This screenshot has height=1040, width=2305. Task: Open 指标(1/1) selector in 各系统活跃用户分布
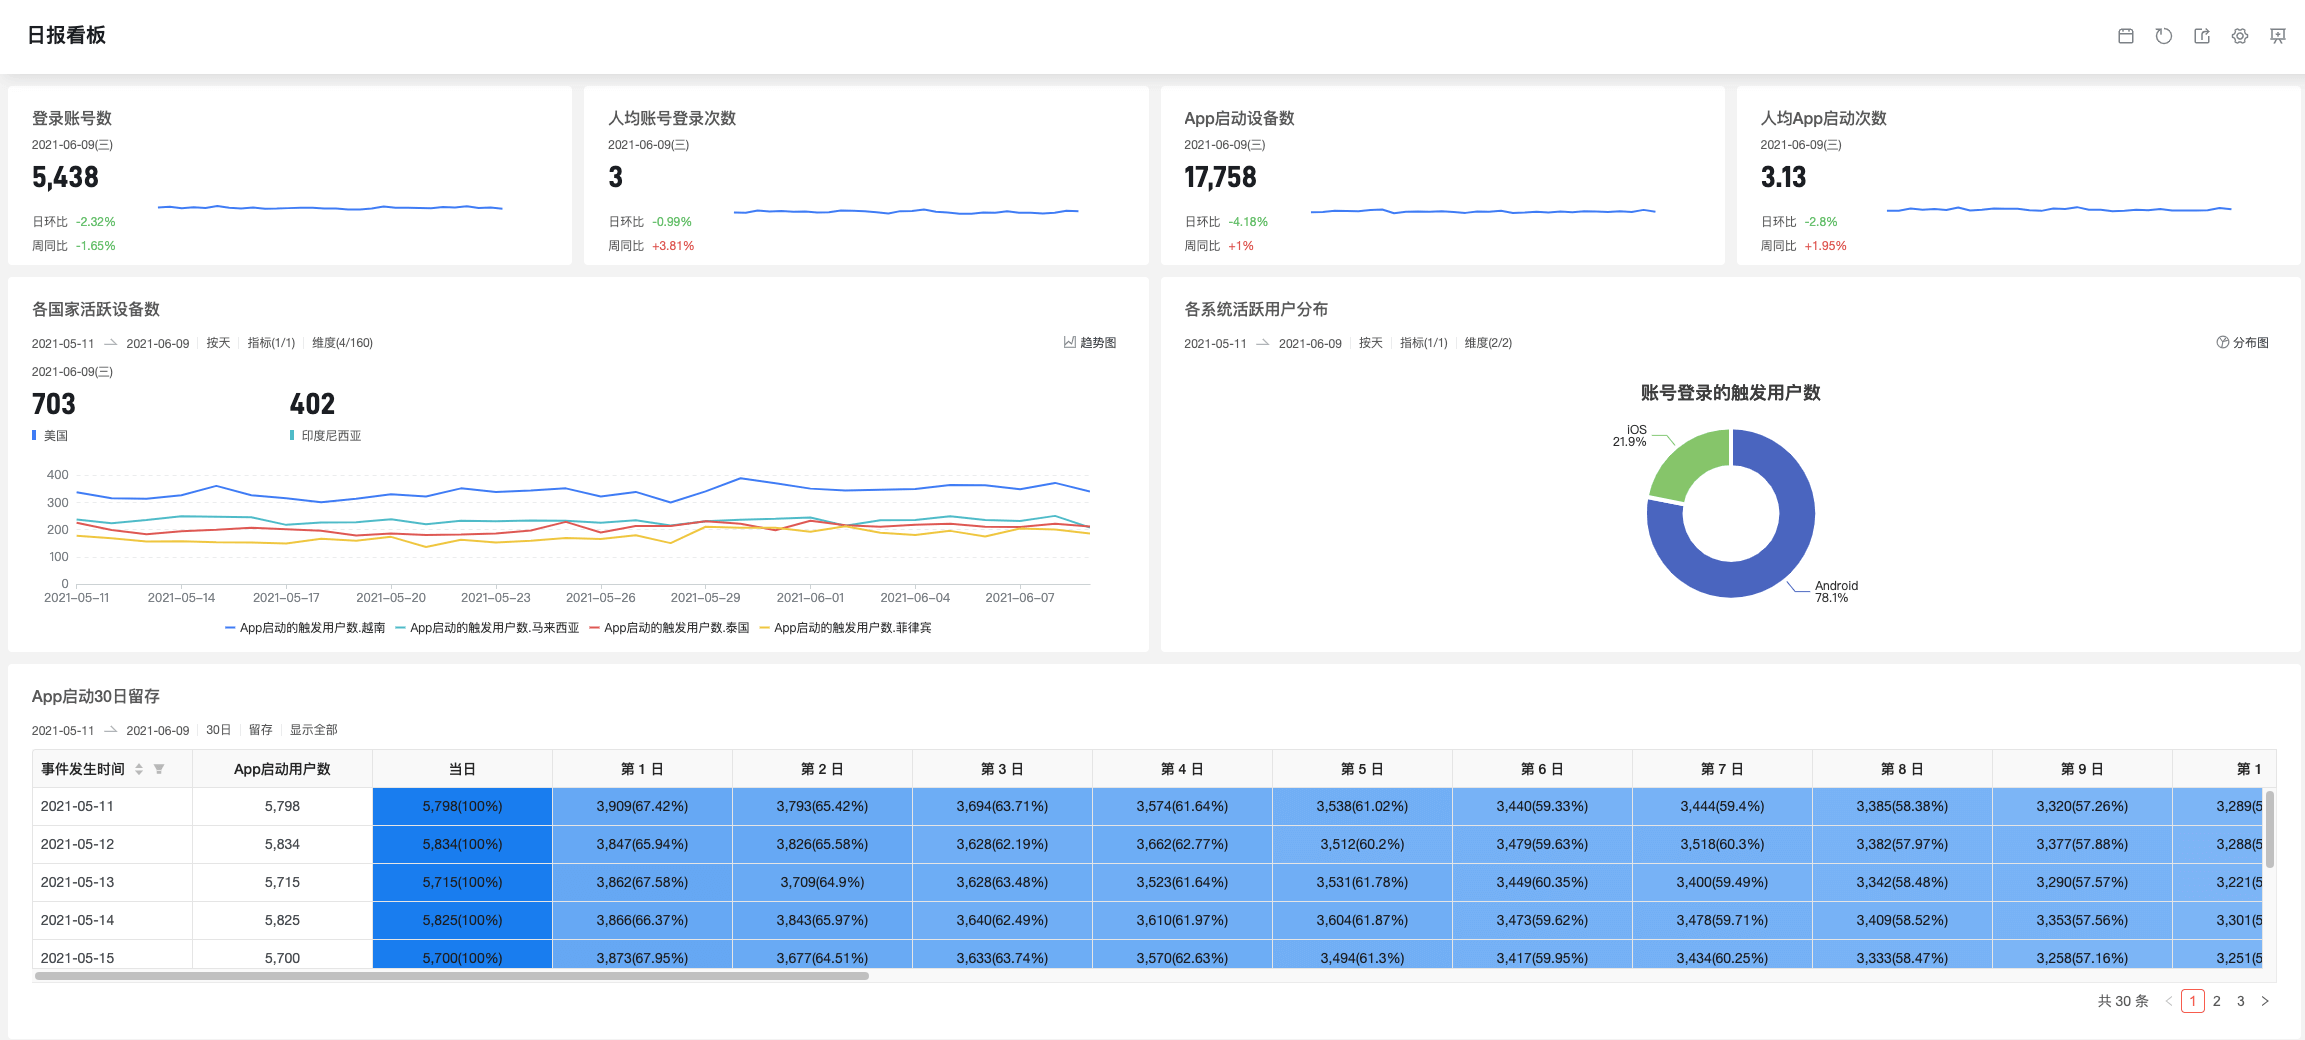coord(1424,343)
